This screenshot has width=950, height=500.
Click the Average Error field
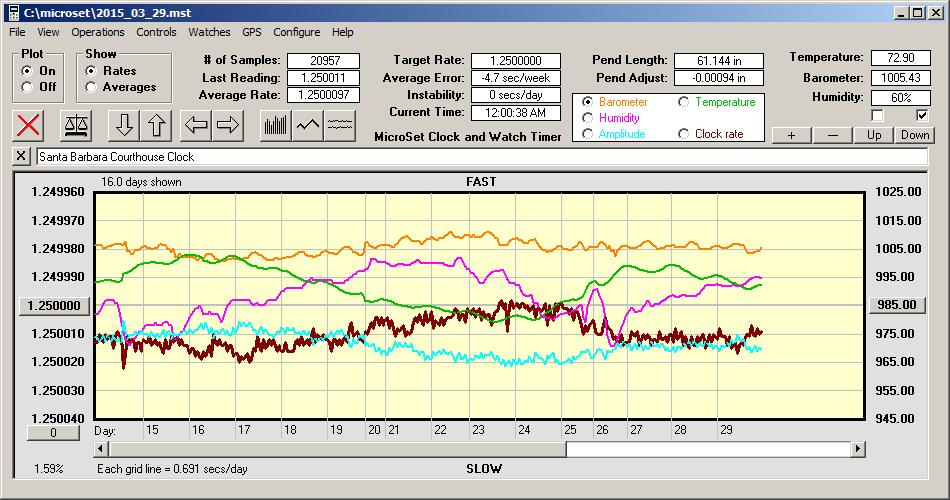click(516, 78)
